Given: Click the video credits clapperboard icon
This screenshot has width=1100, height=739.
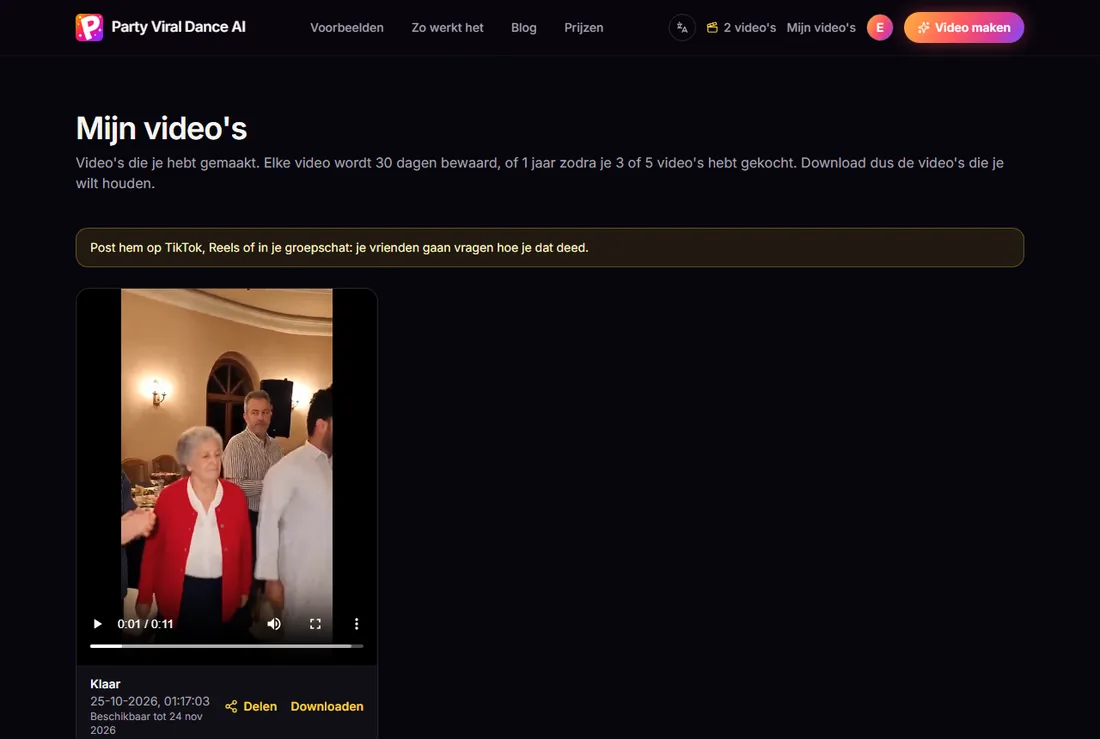Looking at the screenshot, I should point(712,27).
